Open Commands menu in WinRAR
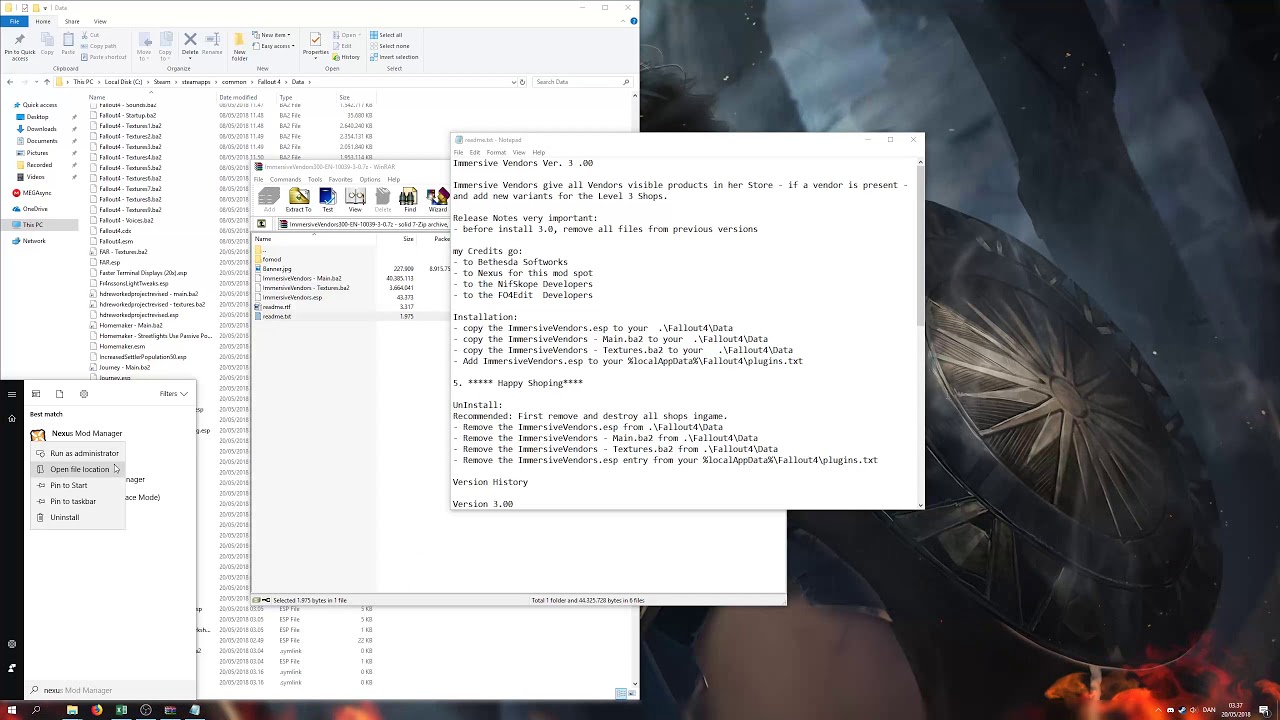Viewport: 1280px width, 720px height. (285, 180)
